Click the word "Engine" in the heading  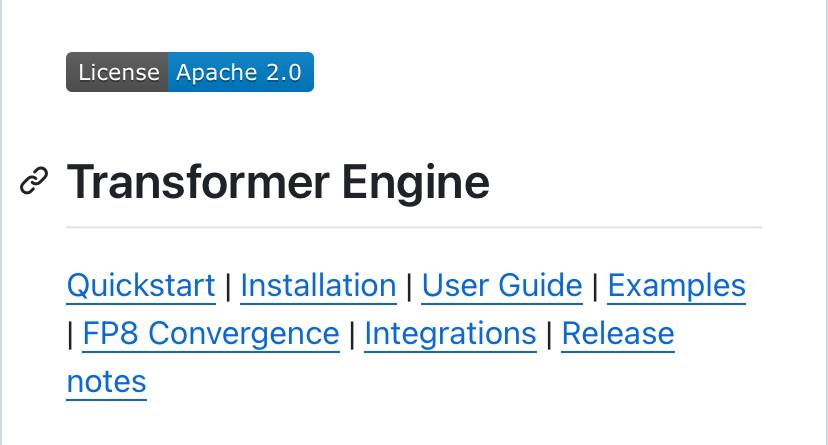[416, 183]
